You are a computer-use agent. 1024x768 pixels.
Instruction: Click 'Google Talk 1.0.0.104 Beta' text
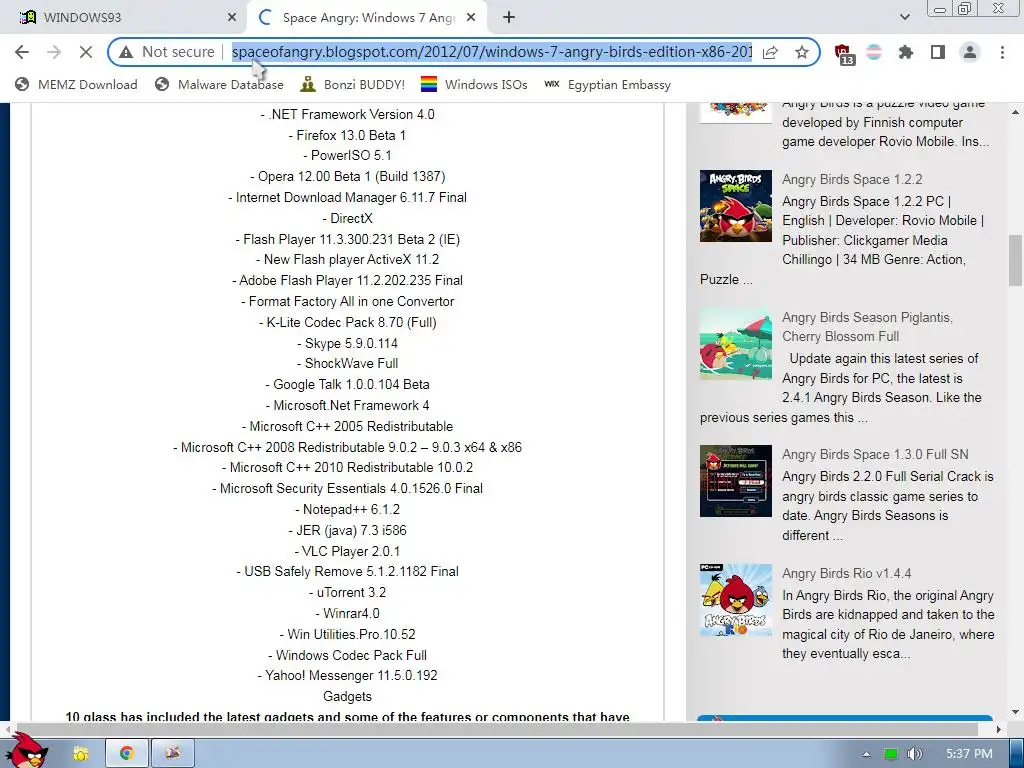point(351,384)
